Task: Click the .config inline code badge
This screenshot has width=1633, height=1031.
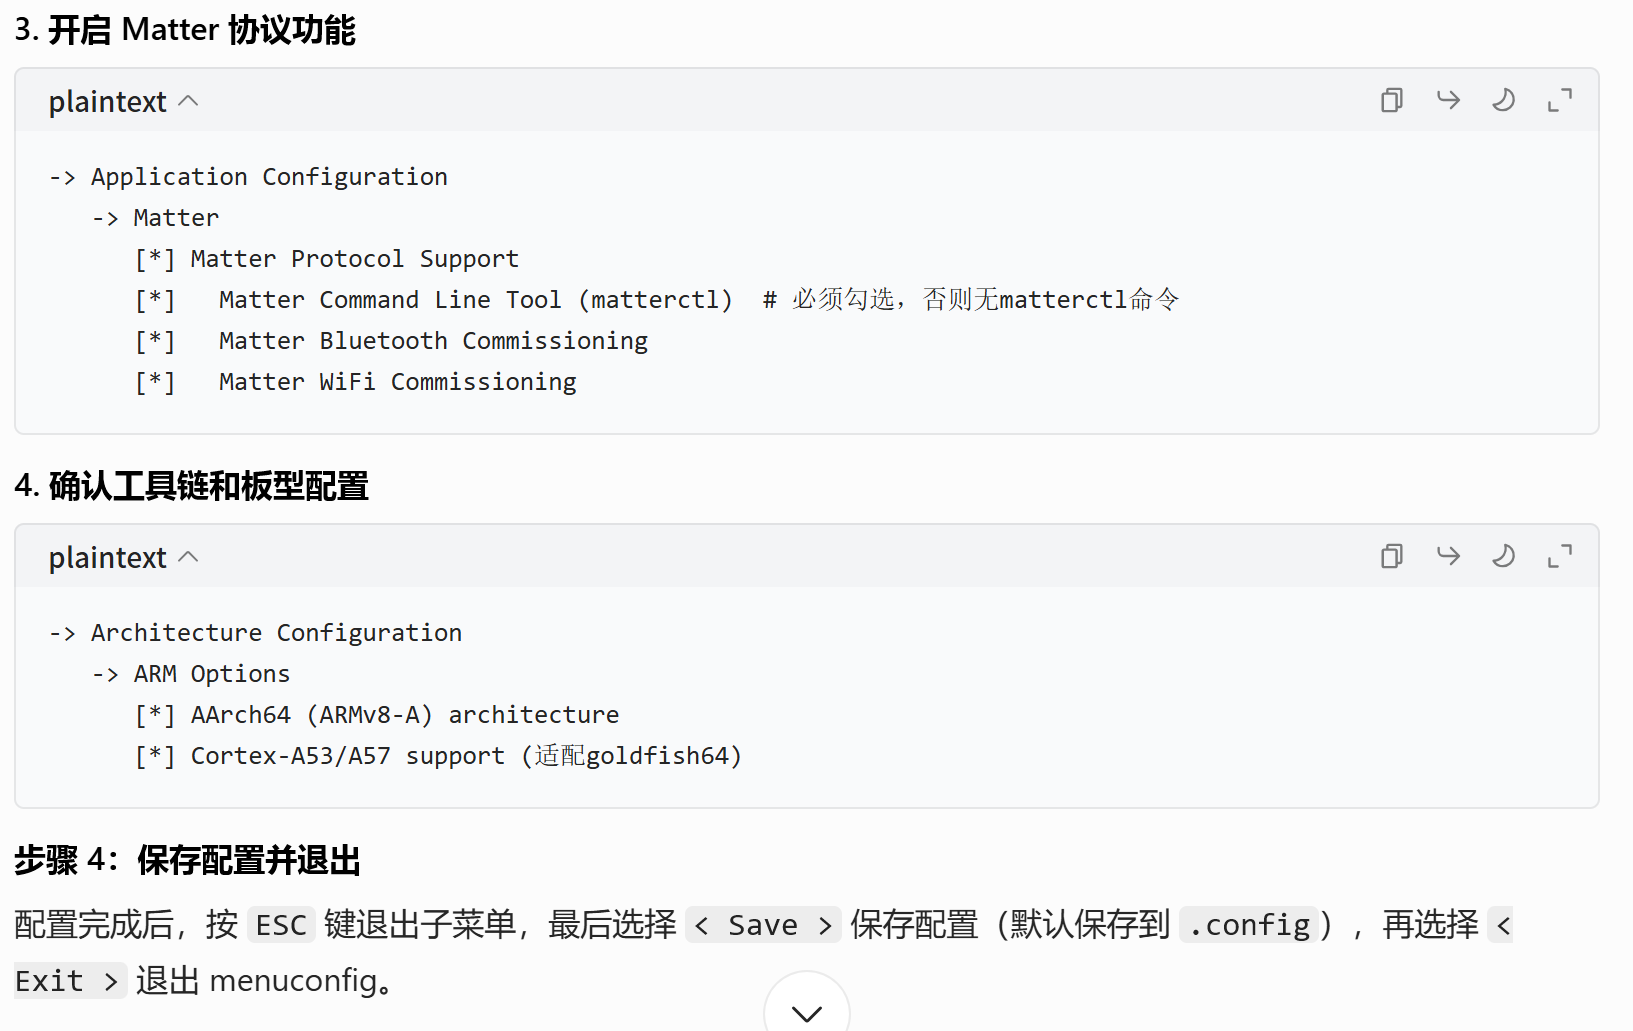Action: 1249,924
